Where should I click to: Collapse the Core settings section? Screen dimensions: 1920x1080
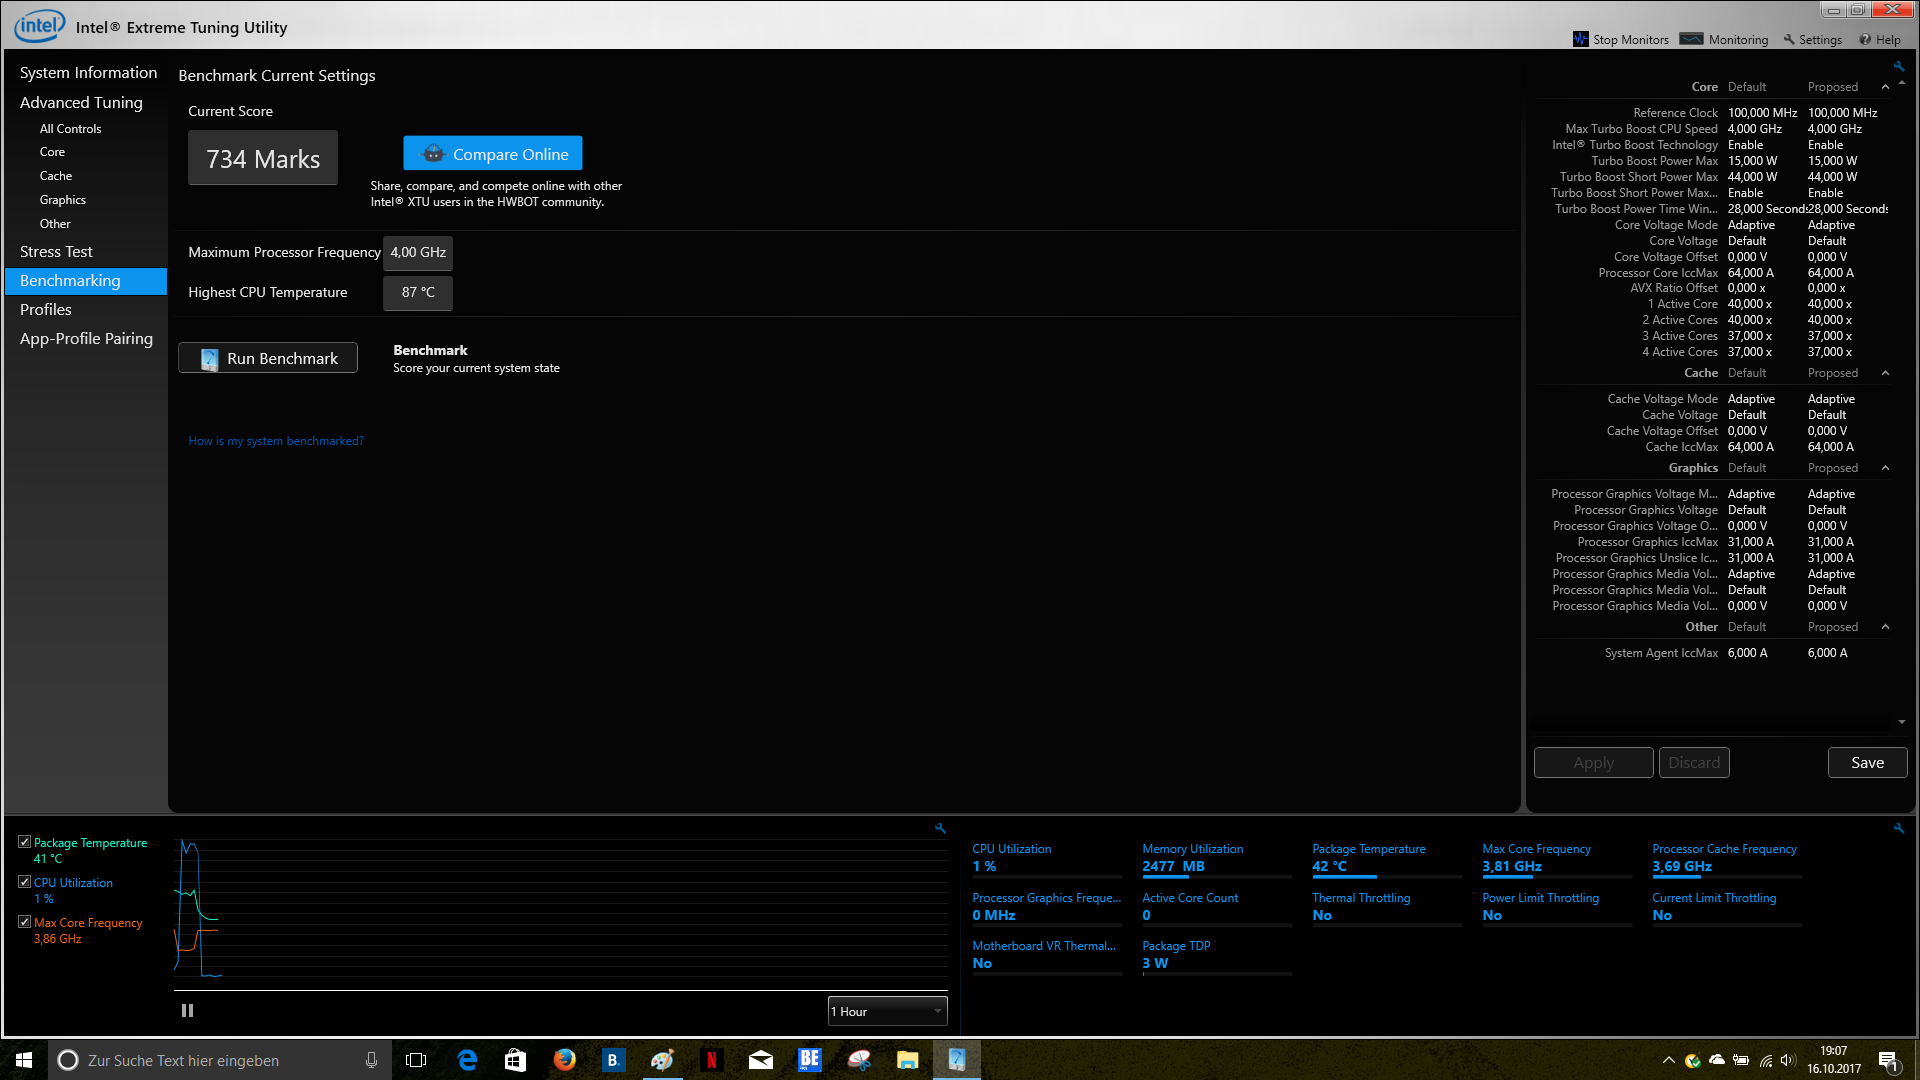pyautogui.click(x=1885, y=87)
